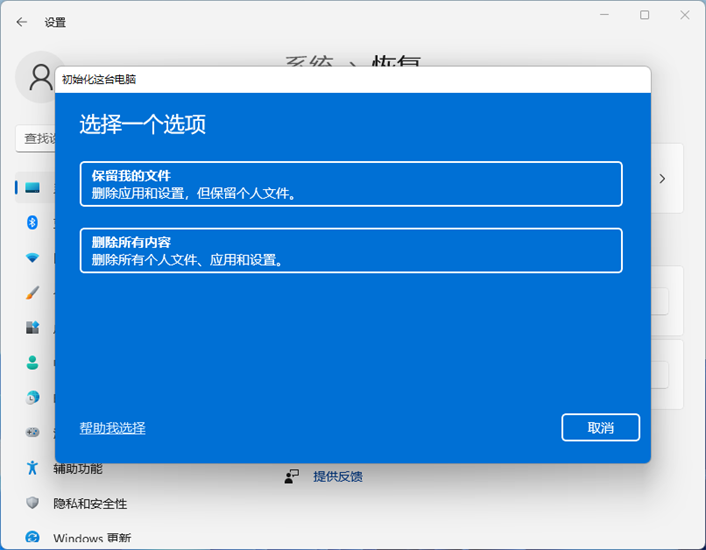Click the user profile avatar
The height and width of the screenshot is (550, 706).
tap(40, 76)
